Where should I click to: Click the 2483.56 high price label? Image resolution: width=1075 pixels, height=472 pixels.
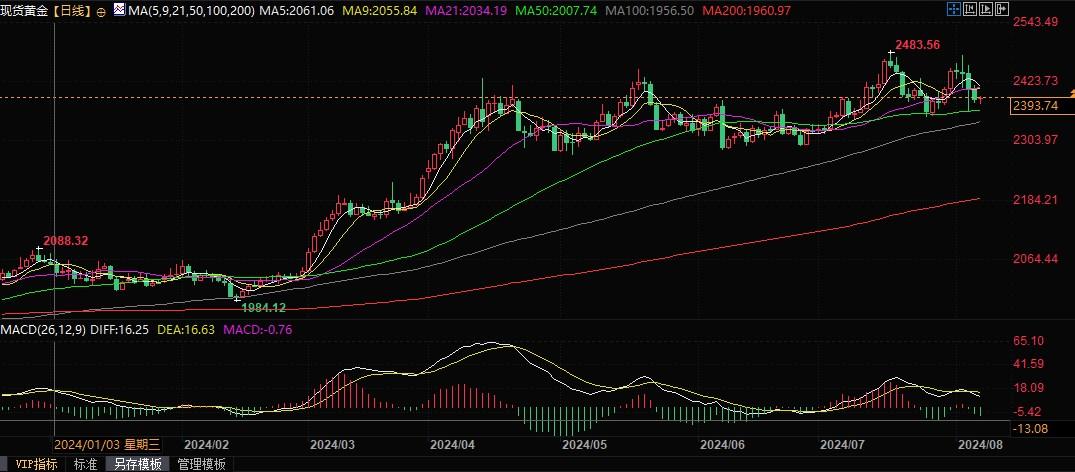pos(917,45)
